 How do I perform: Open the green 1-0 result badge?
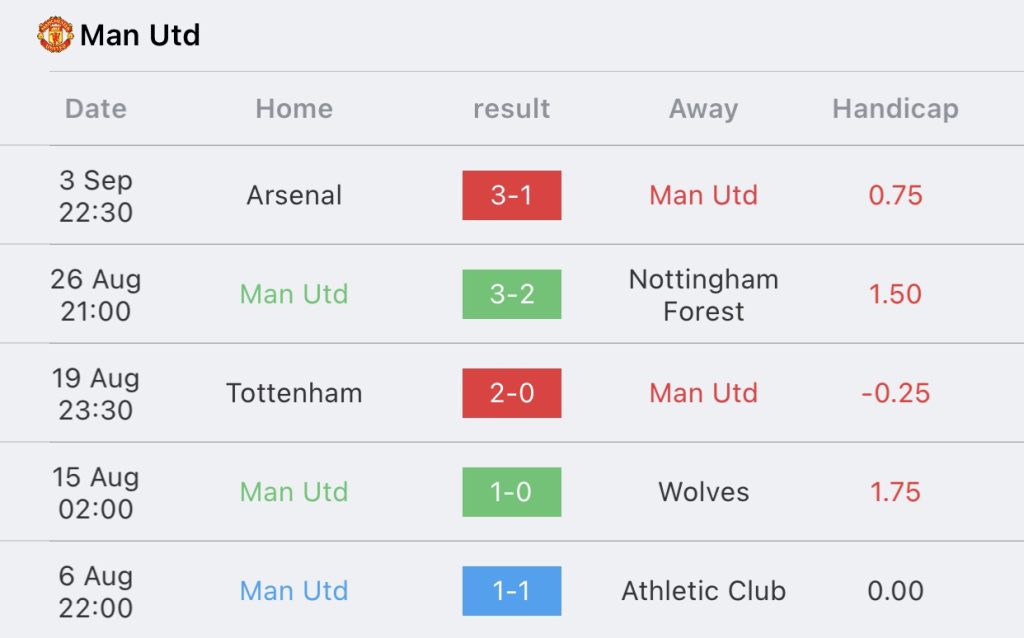[511, 492]
